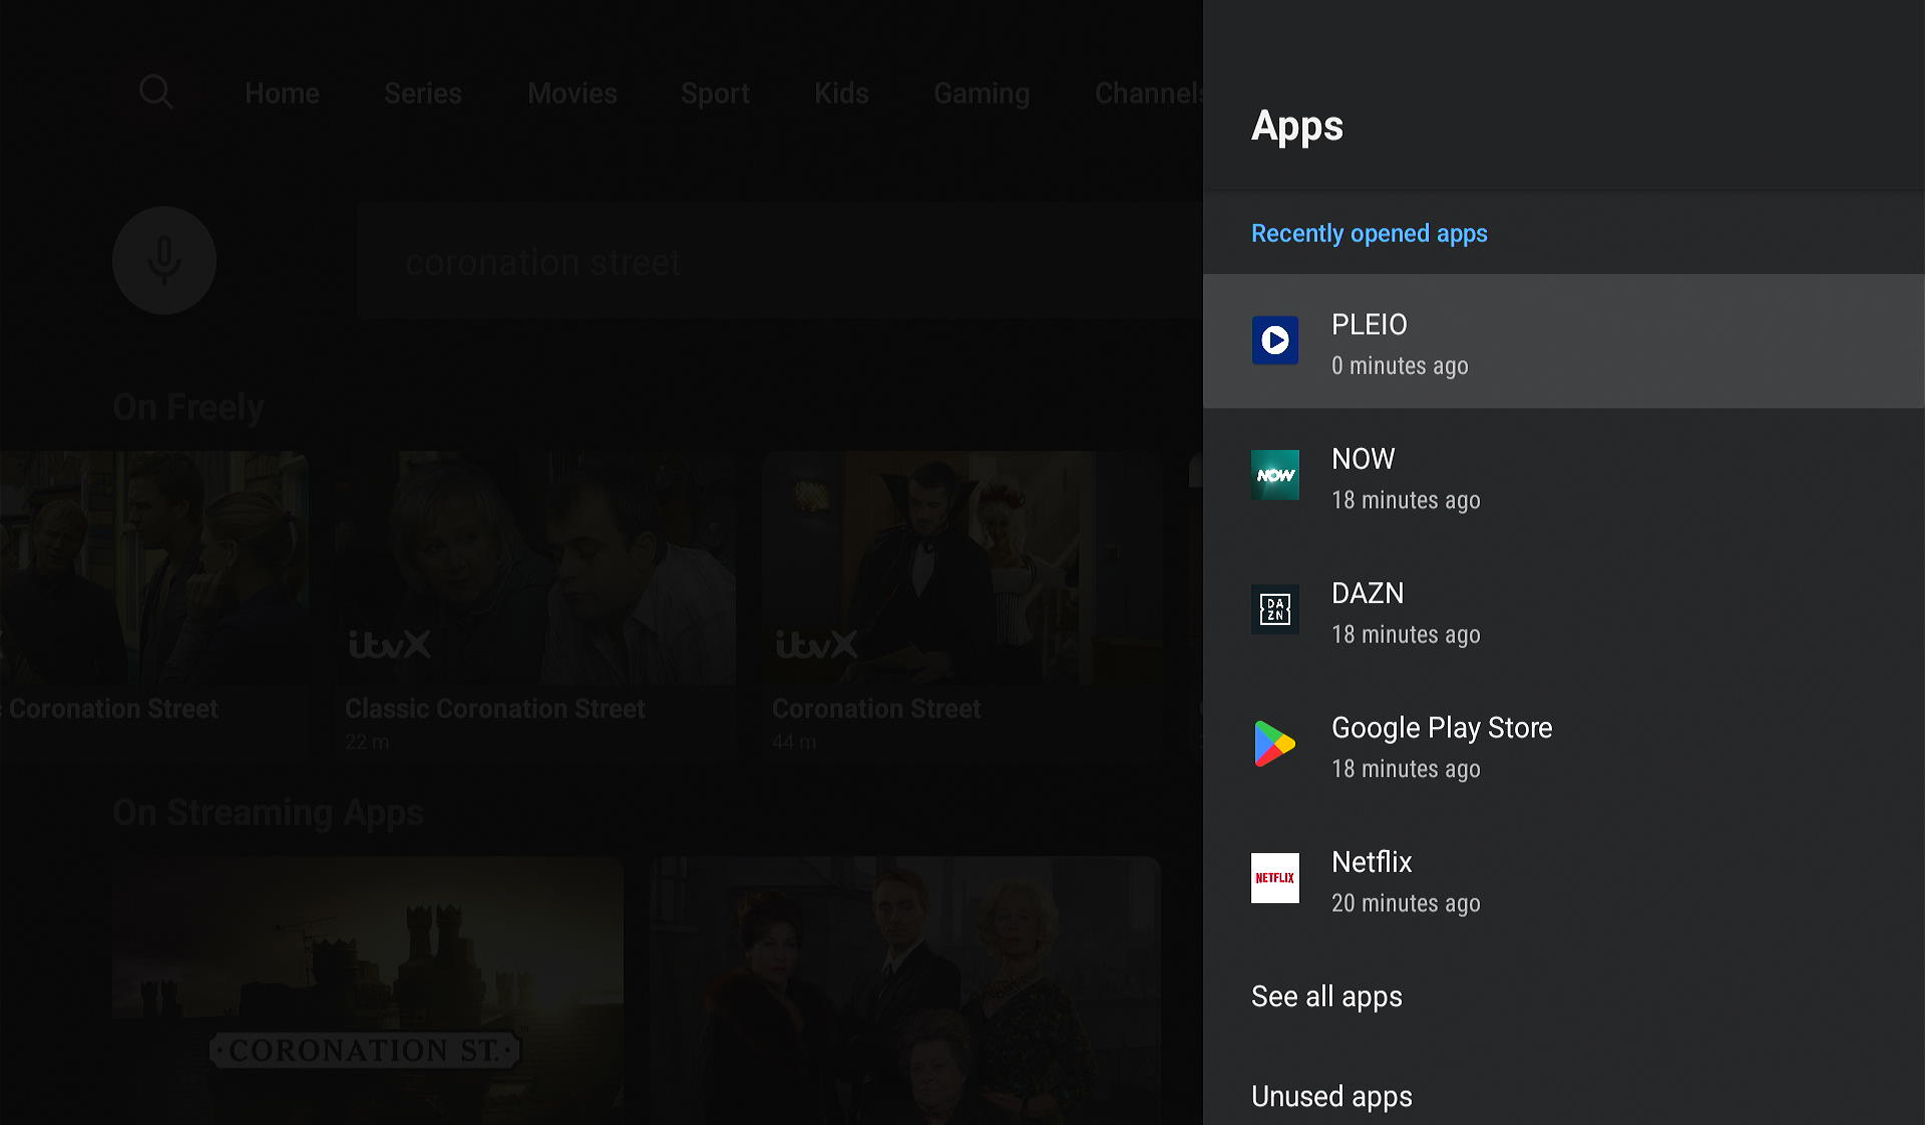Select the NOW app name text
Image resolution: width=1925 pixels, height=1125 pixels.
1363,459
